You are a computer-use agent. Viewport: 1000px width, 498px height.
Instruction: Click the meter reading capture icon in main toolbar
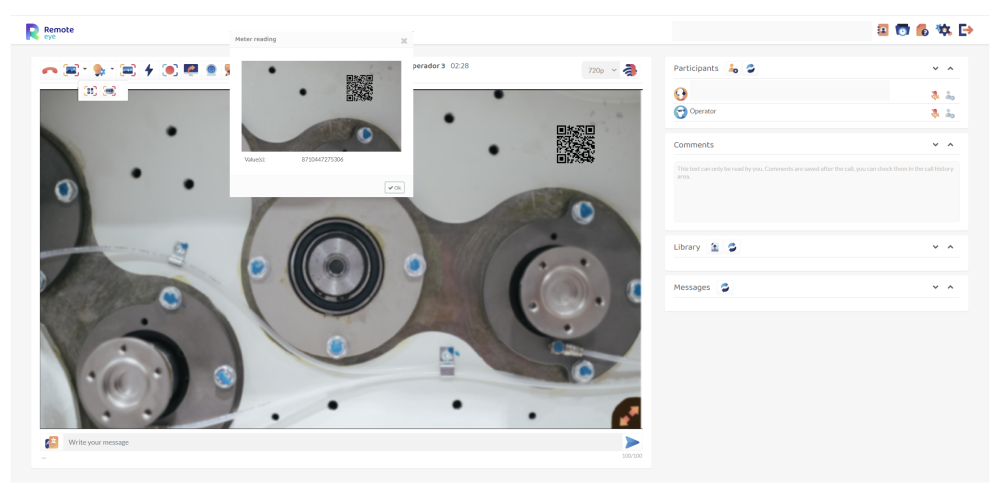point(128,70)
